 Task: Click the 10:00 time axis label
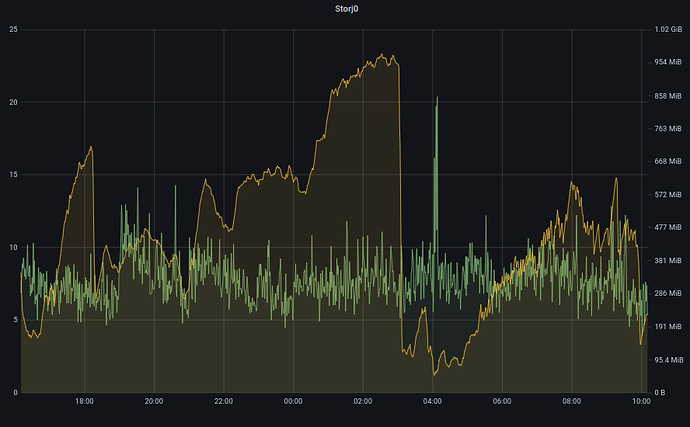(641, 402)
